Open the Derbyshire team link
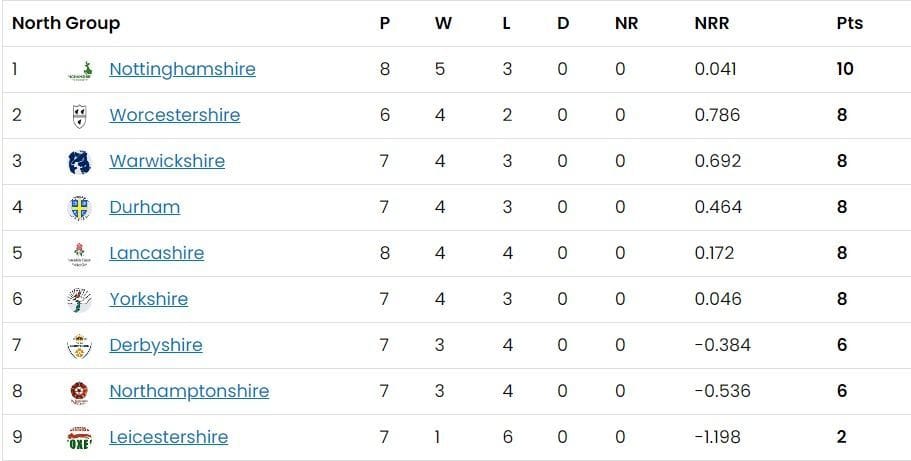Image resolution: width=911 pixels, height=461 pixels. [x=155, y=345]
